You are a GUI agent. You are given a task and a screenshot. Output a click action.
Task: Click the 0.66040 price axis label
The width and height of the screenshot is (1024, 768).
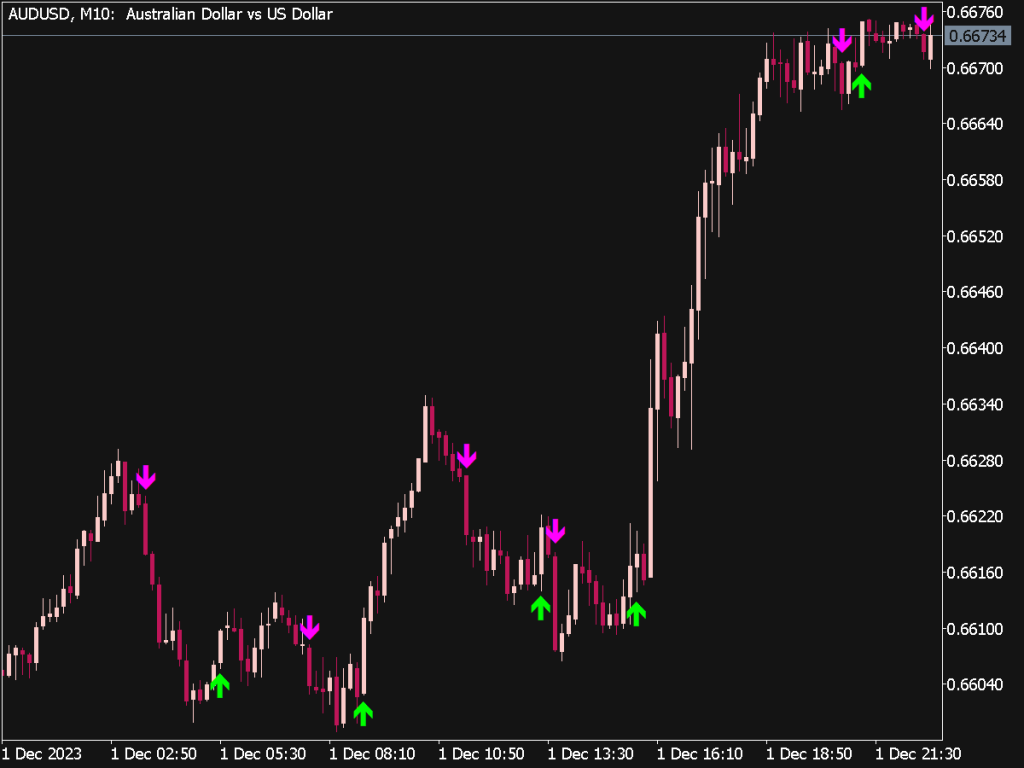[x=975, y=684]
